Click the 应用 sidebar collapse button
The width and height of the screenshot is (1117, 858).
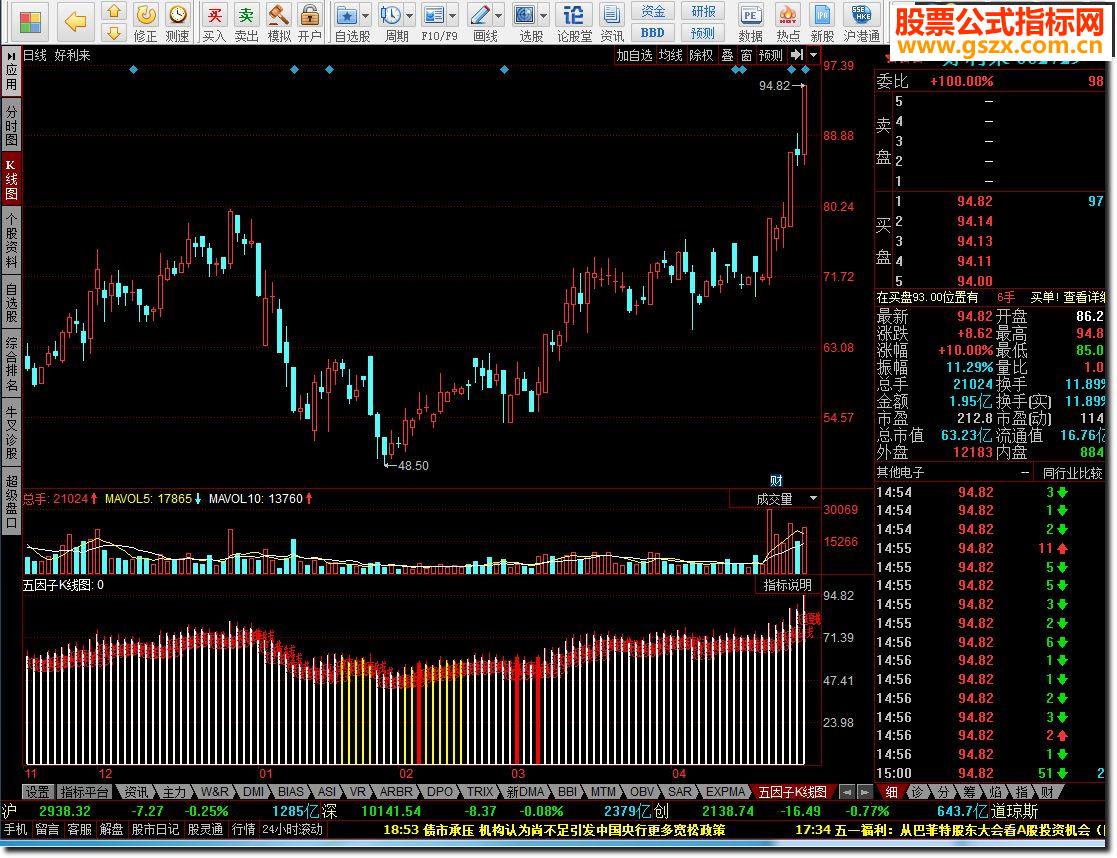tap(11, 71)
